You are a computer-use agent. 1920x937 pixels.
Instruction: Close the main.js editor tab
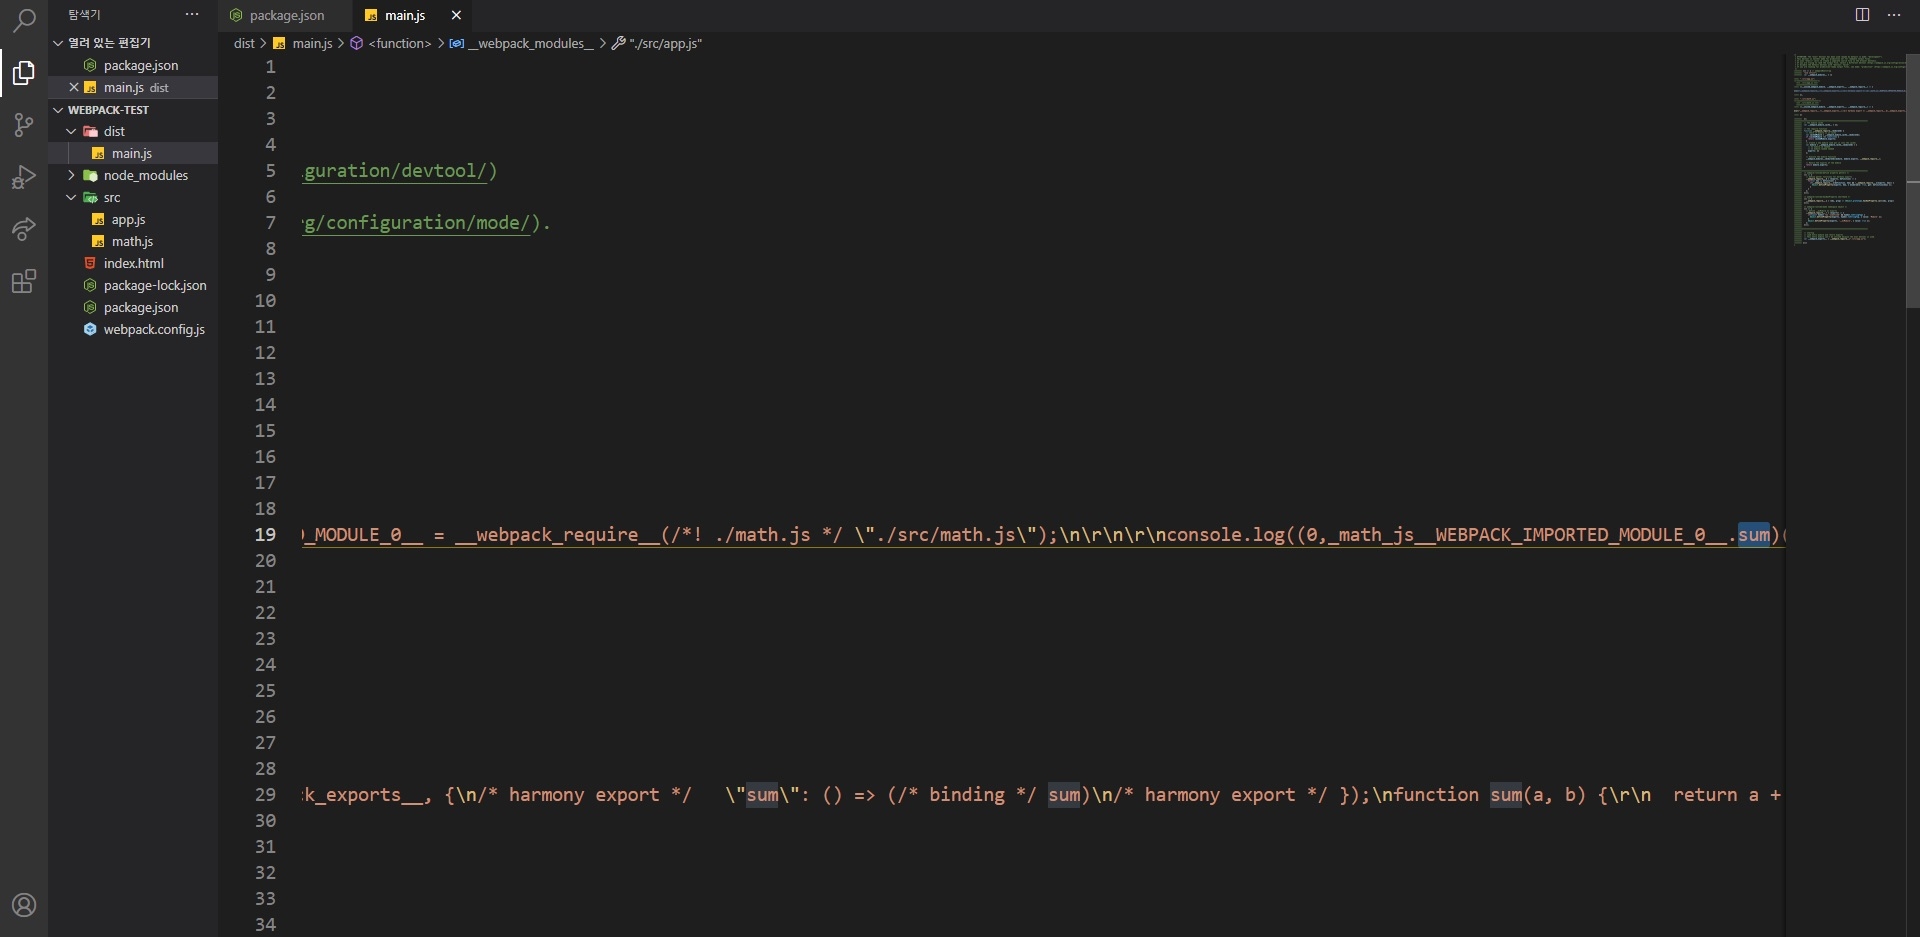[456, 15]
